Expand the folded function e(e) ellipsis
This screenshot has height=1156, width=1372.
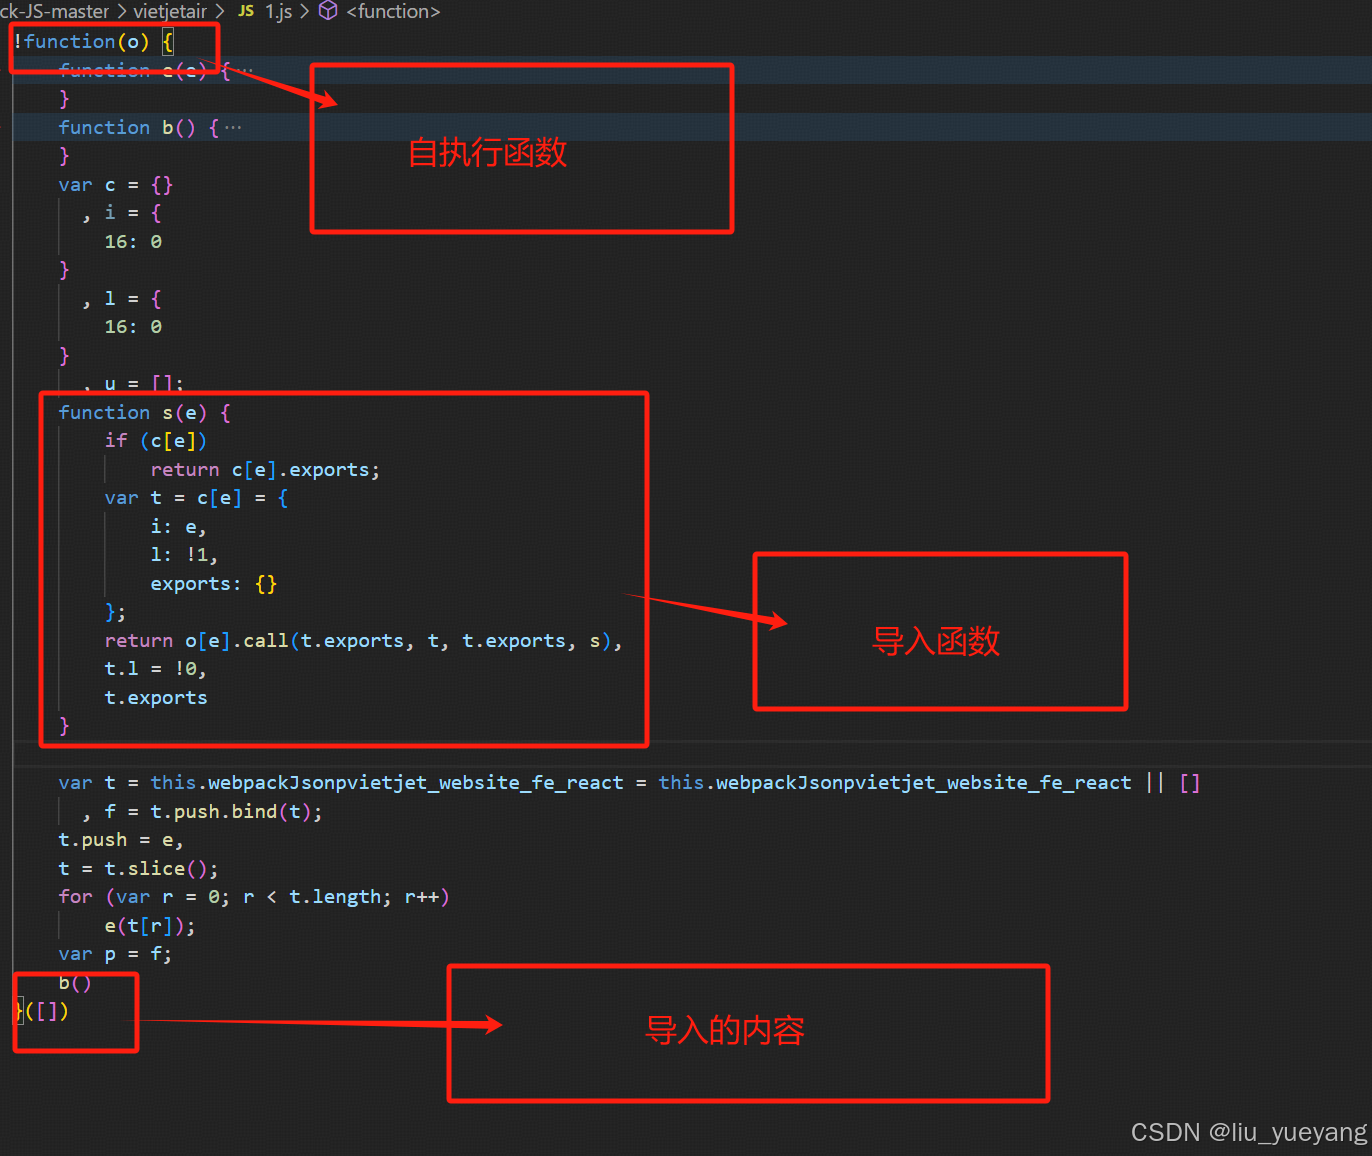245,70
